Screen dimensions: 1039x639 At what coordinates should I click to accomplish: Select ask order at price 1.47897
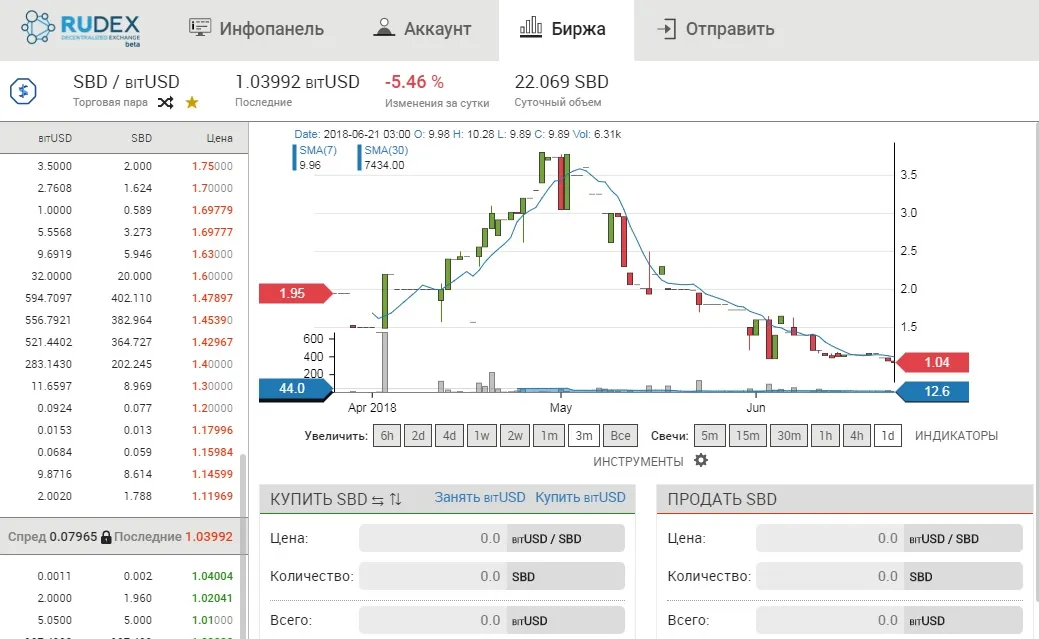click(x=124, y=298)
